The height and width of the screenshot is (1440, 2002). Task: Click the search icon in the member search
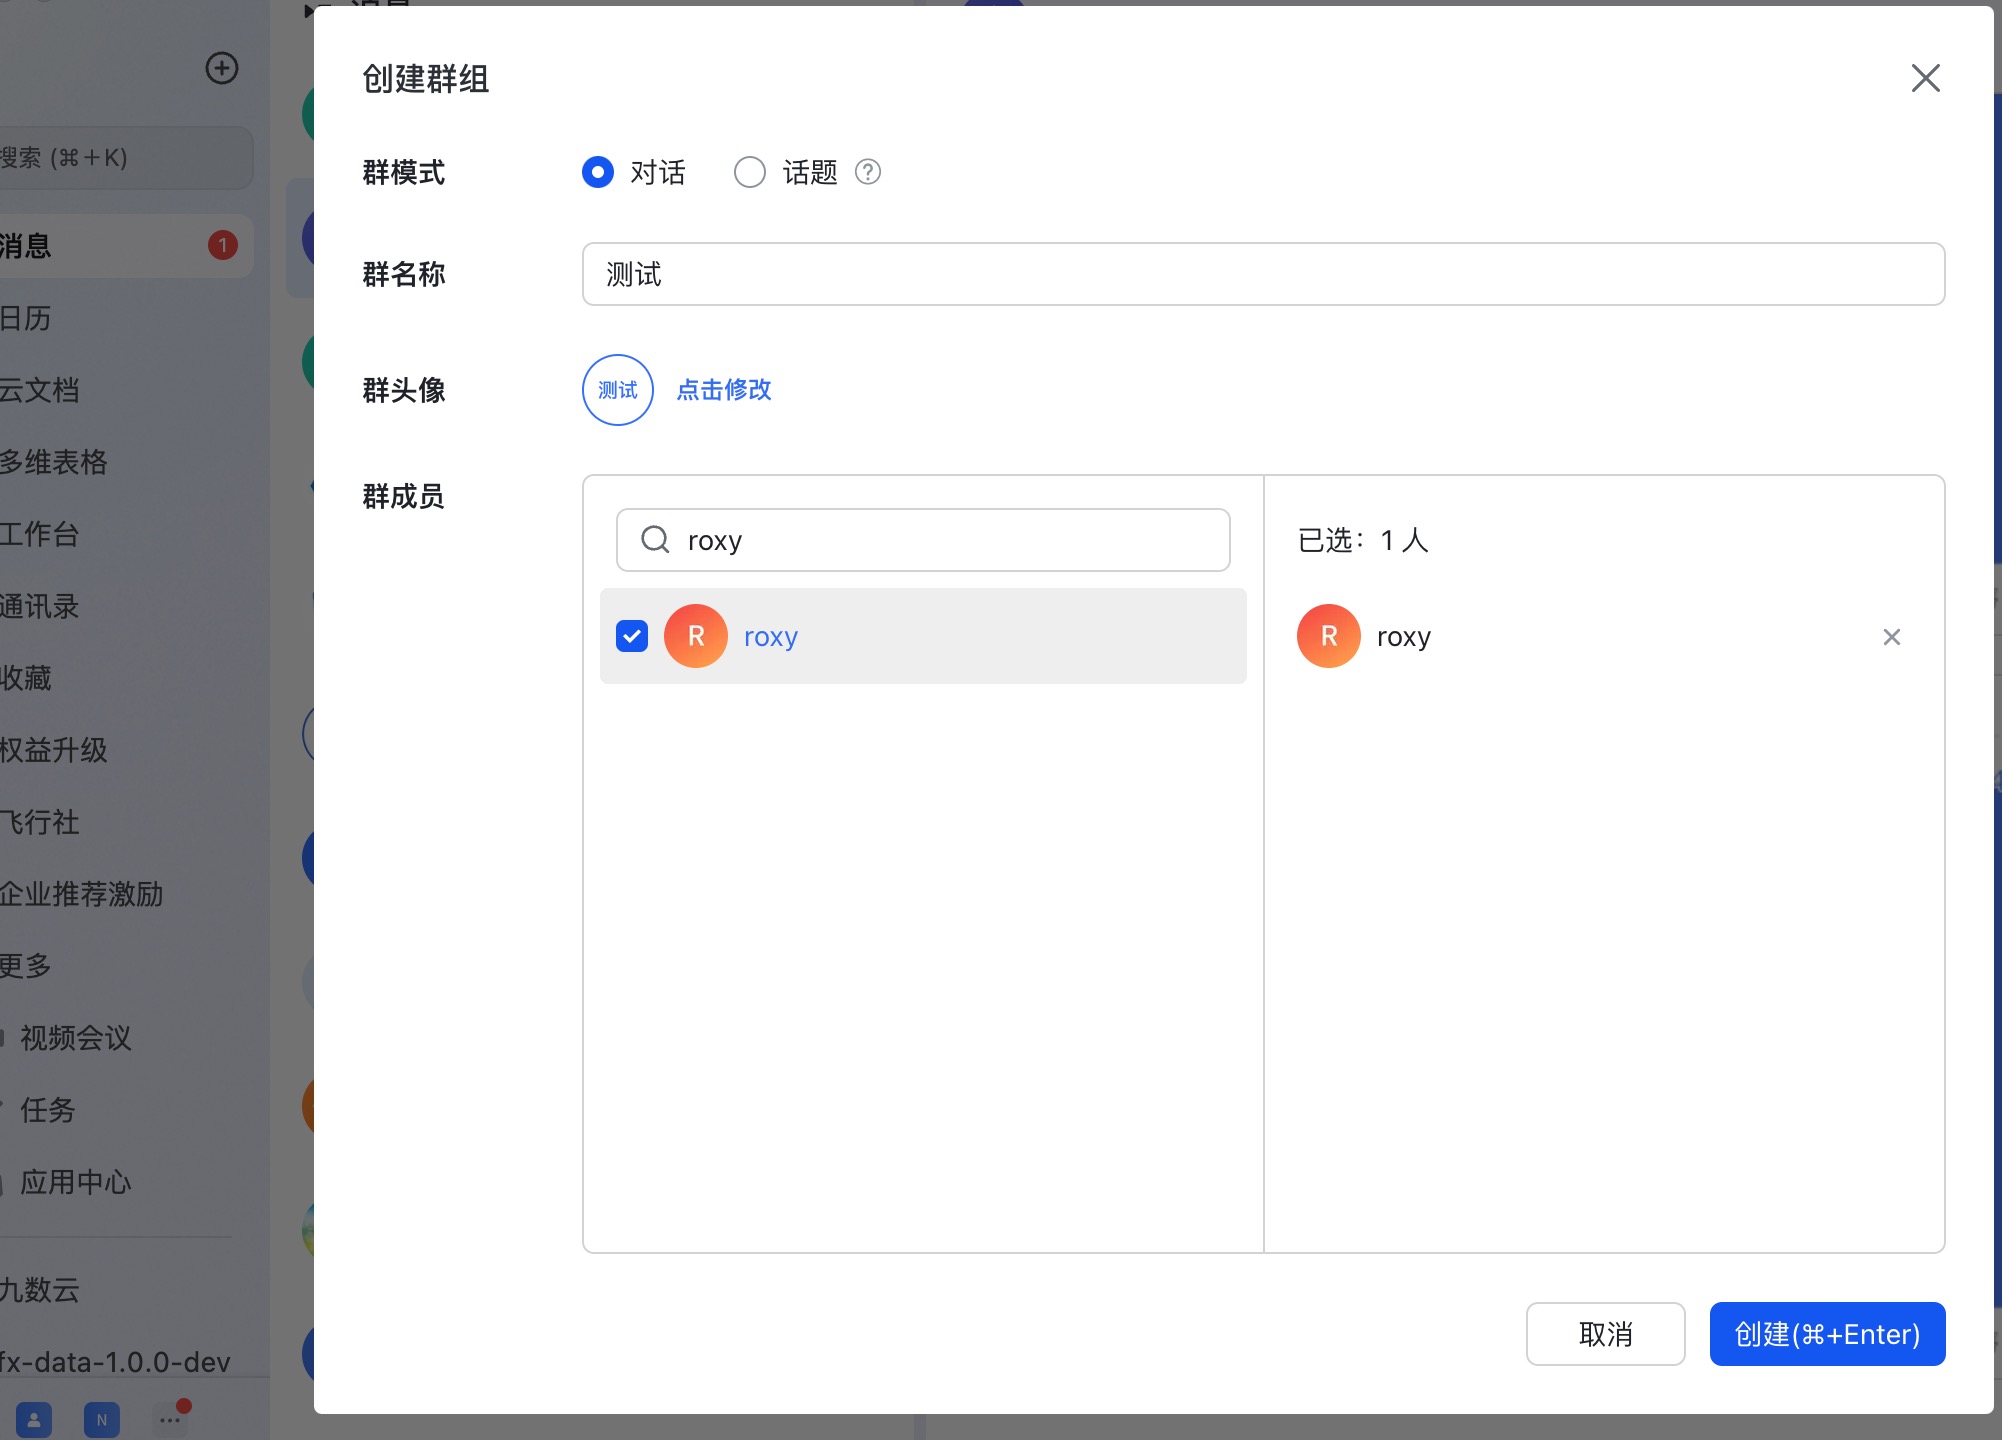click(655, 540)
